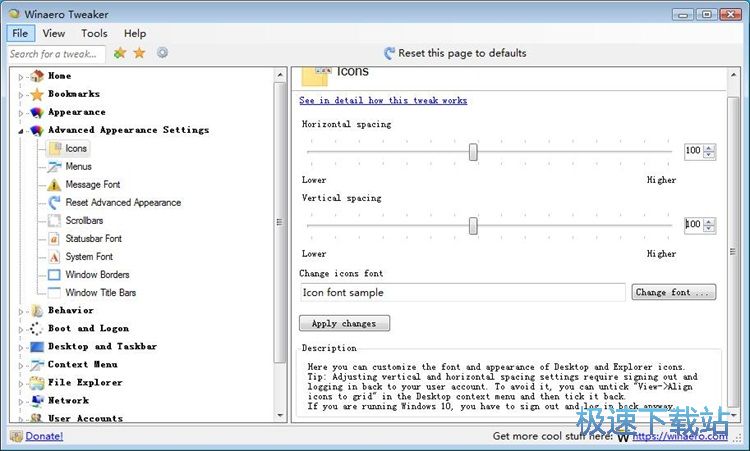This screenshot has width=750, height=451.
Task: Decrease the Vertical spacing value stepper
Action: click(x=709, y=229)
